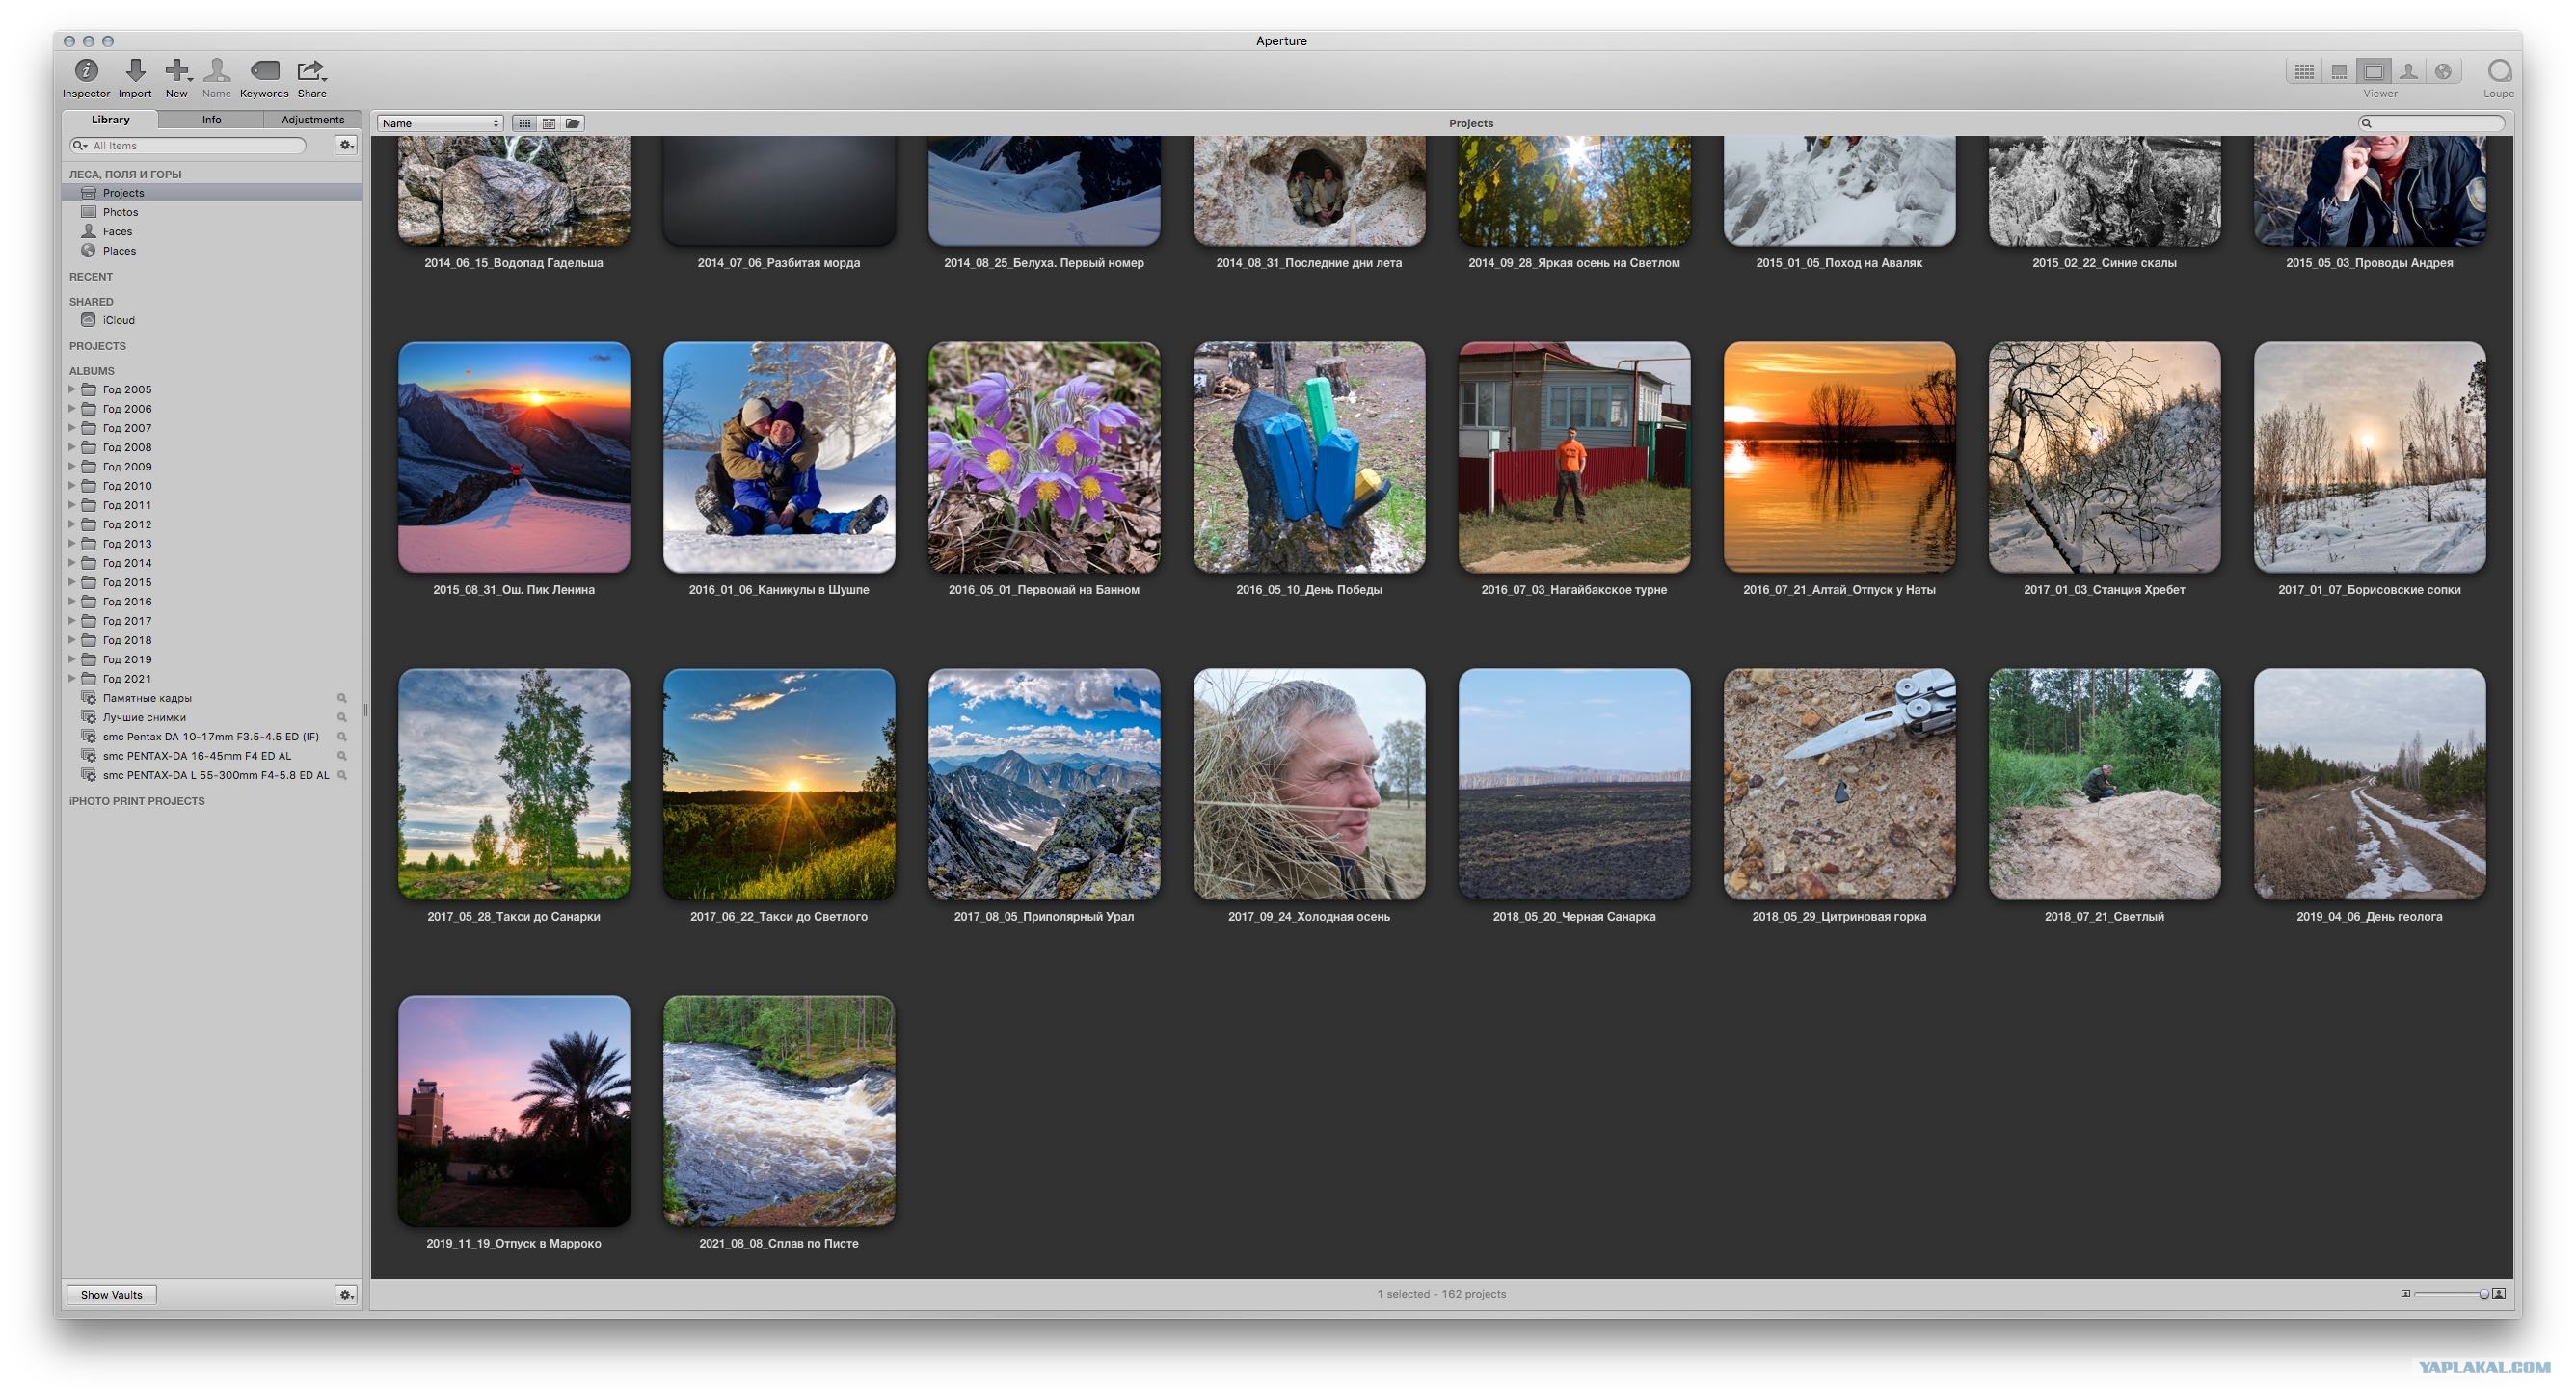The image size is (2576, 1396).
Task: Open project 2017_08_05_Приполярный Урал
Action: (1044, 784)
